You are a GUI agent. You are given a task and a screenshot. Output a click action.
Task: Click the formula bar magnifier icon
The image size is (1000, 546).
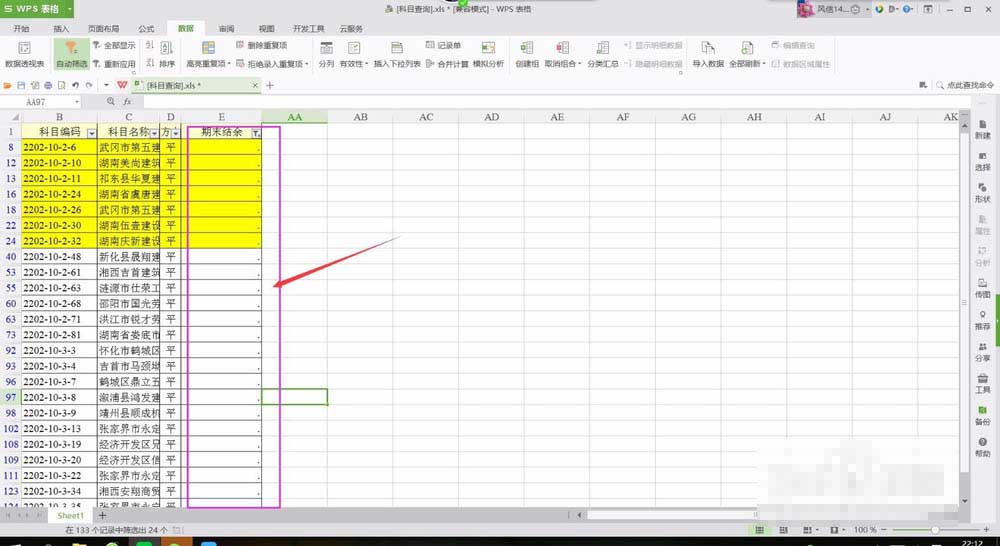111,102
